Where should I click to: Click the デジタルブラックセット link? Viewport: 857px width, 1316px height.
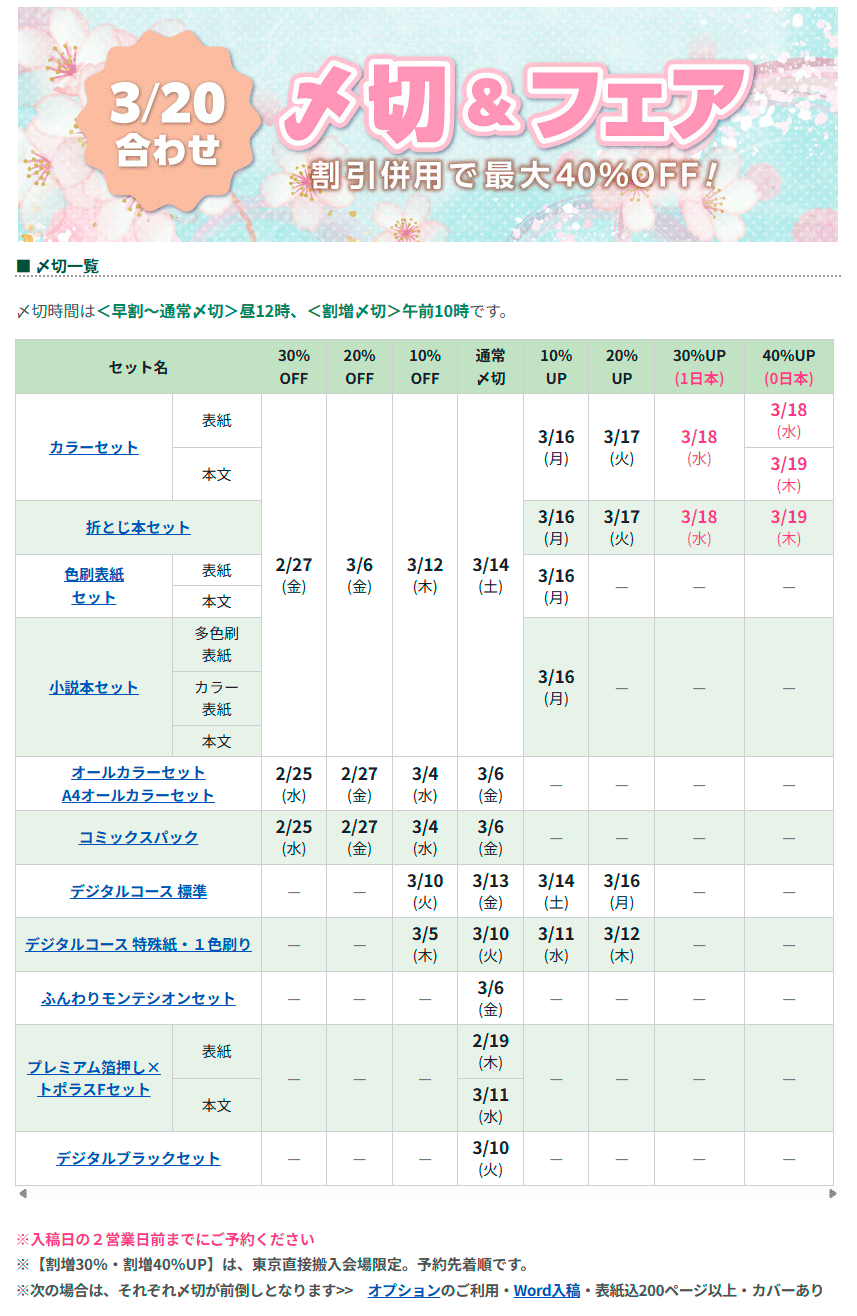[x=138, y=1158]
